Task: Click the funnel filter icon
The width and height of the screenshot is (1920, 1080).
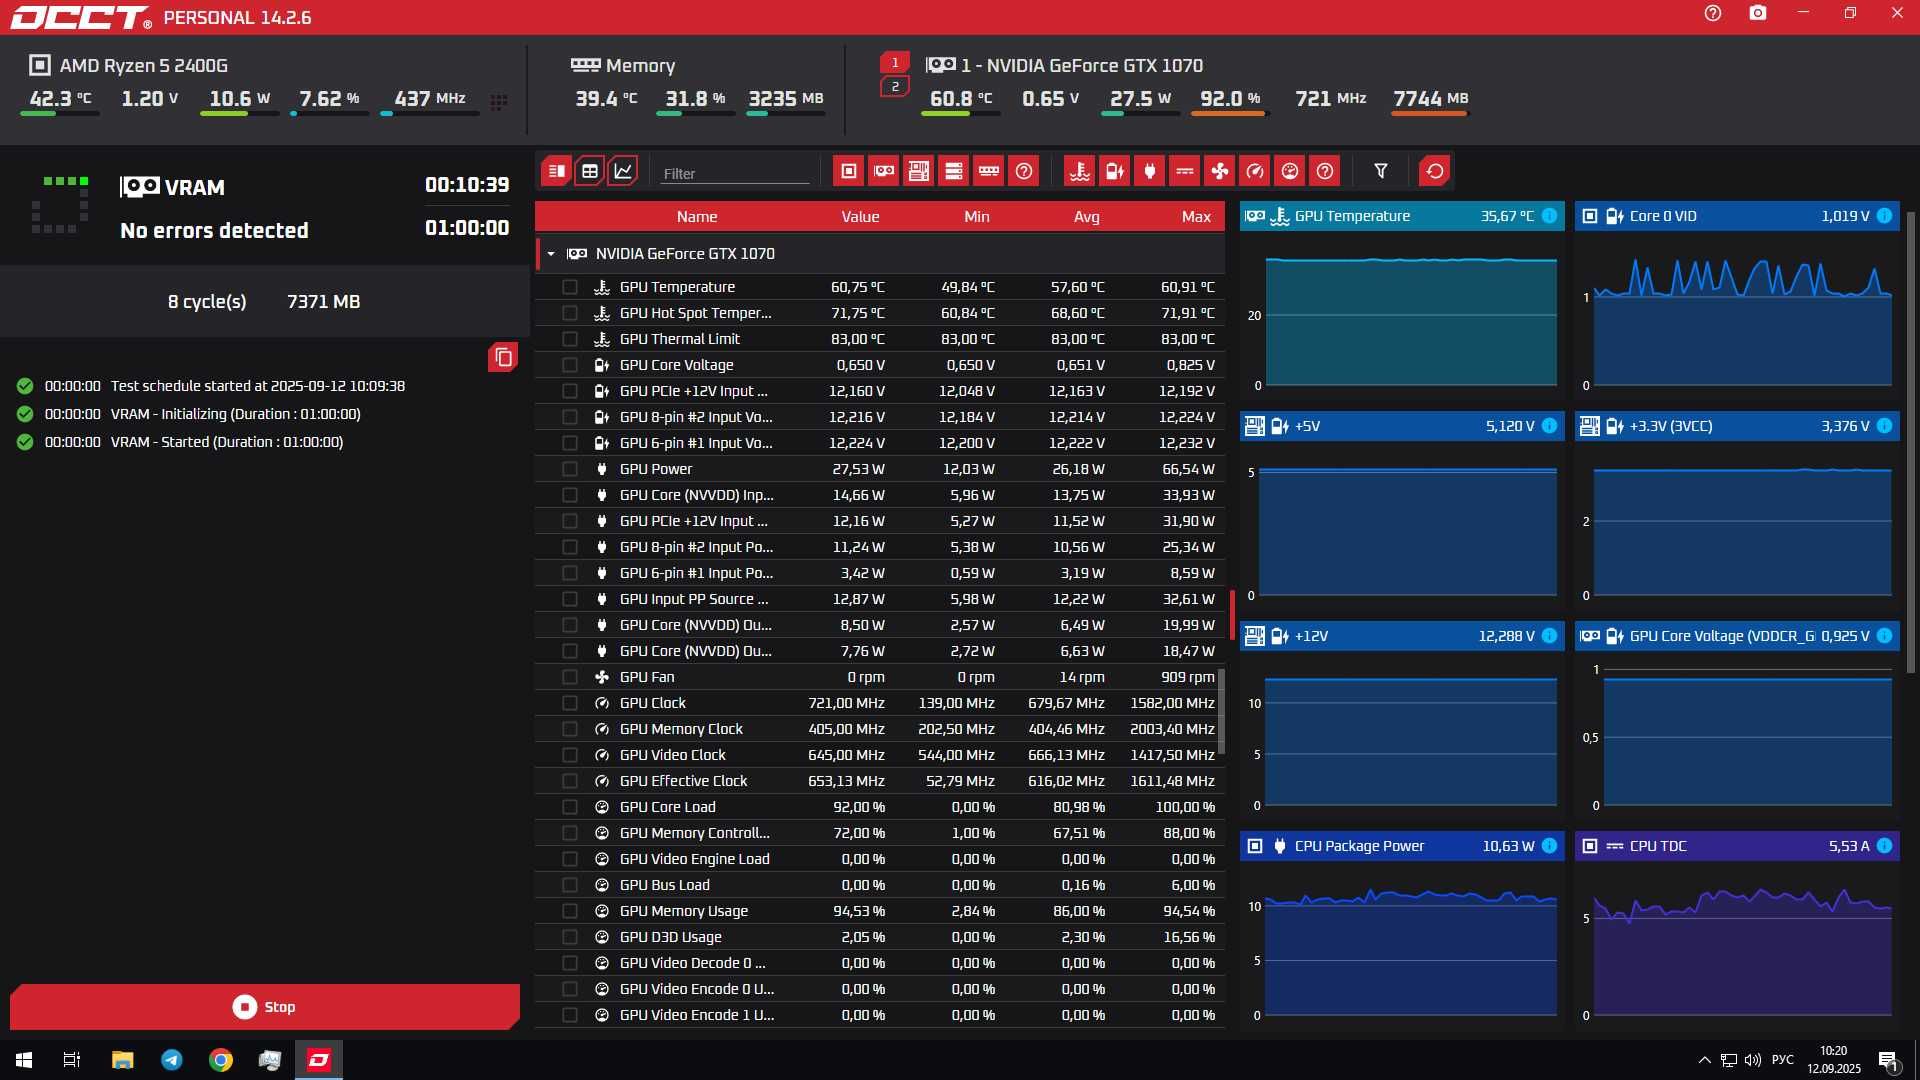Action: click(1381, 171)
